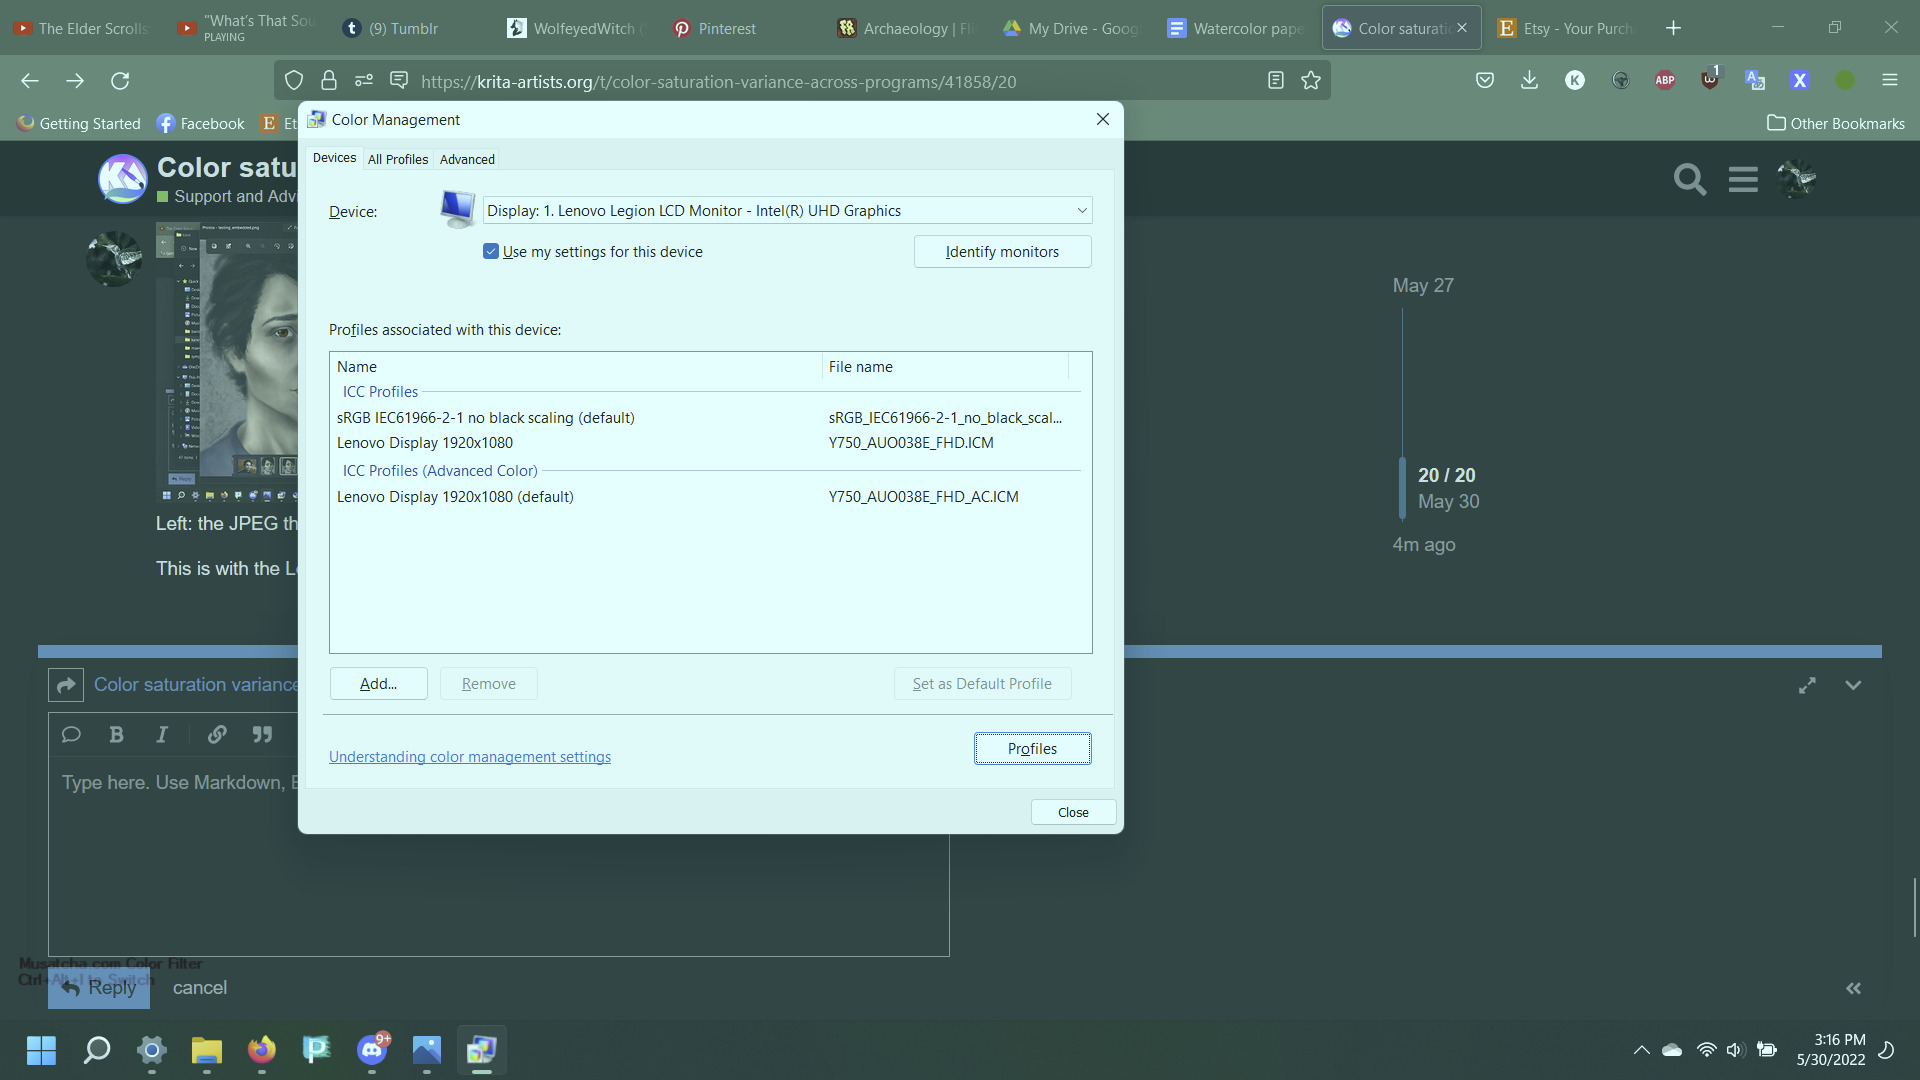Screen dimensions: 1920x1080
Task: Click the insert link icon in editor
Action: 216,735
